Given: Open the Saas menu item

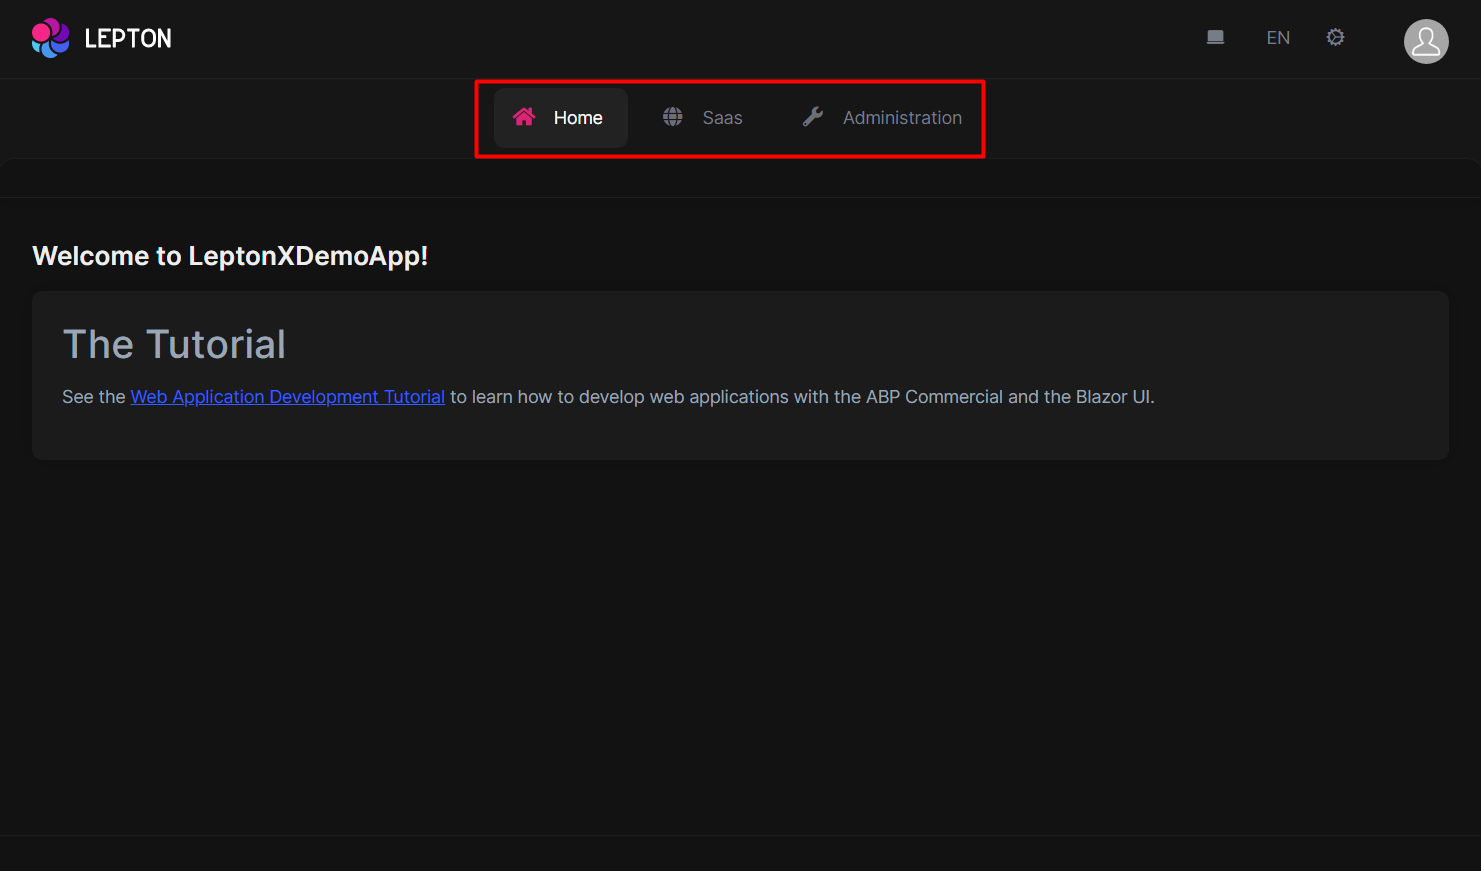Looking at the screenshot, I should click(721, 117).
